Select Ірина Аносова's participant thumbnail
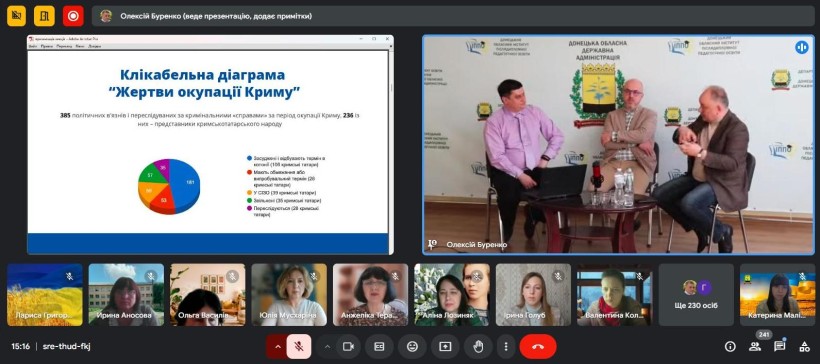 point(126,295)
